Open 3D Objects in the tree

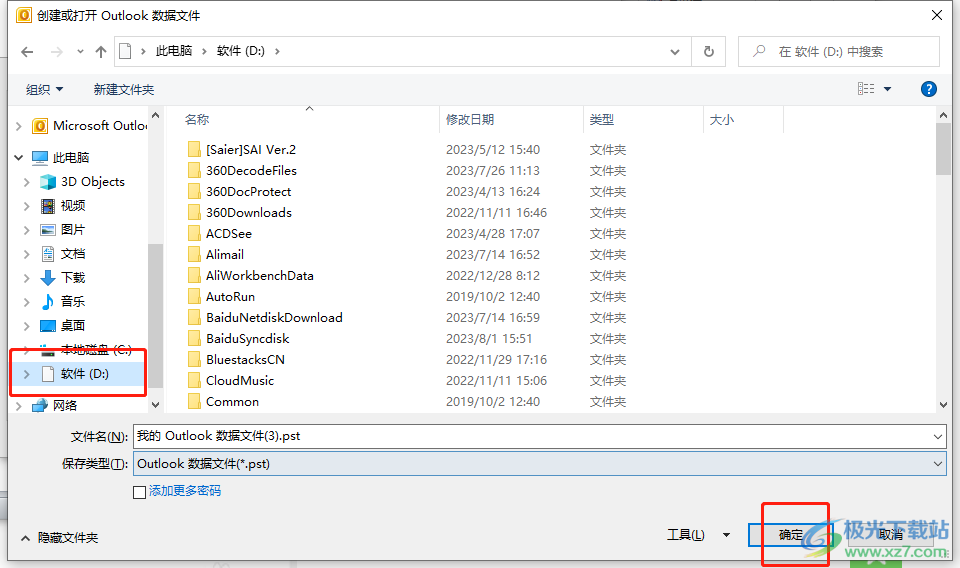tap(82, 182)
